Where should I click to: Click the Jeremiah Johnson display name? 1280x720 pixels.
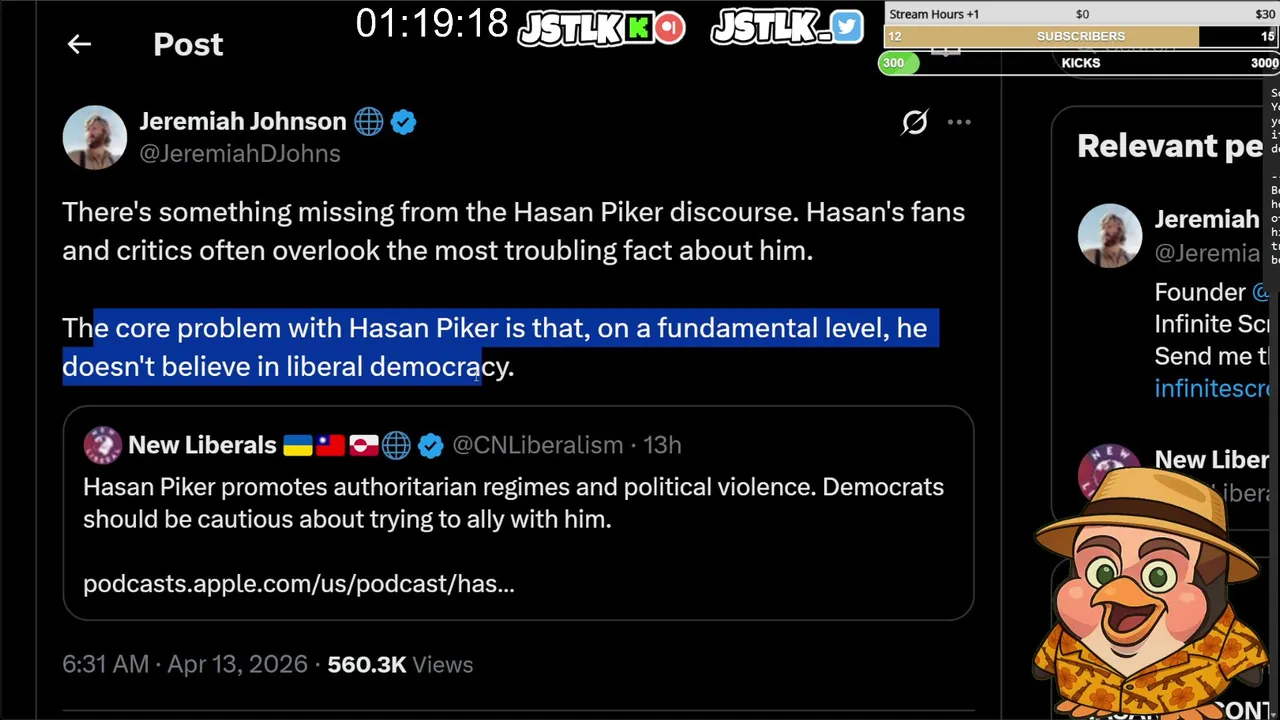(243, 121)
